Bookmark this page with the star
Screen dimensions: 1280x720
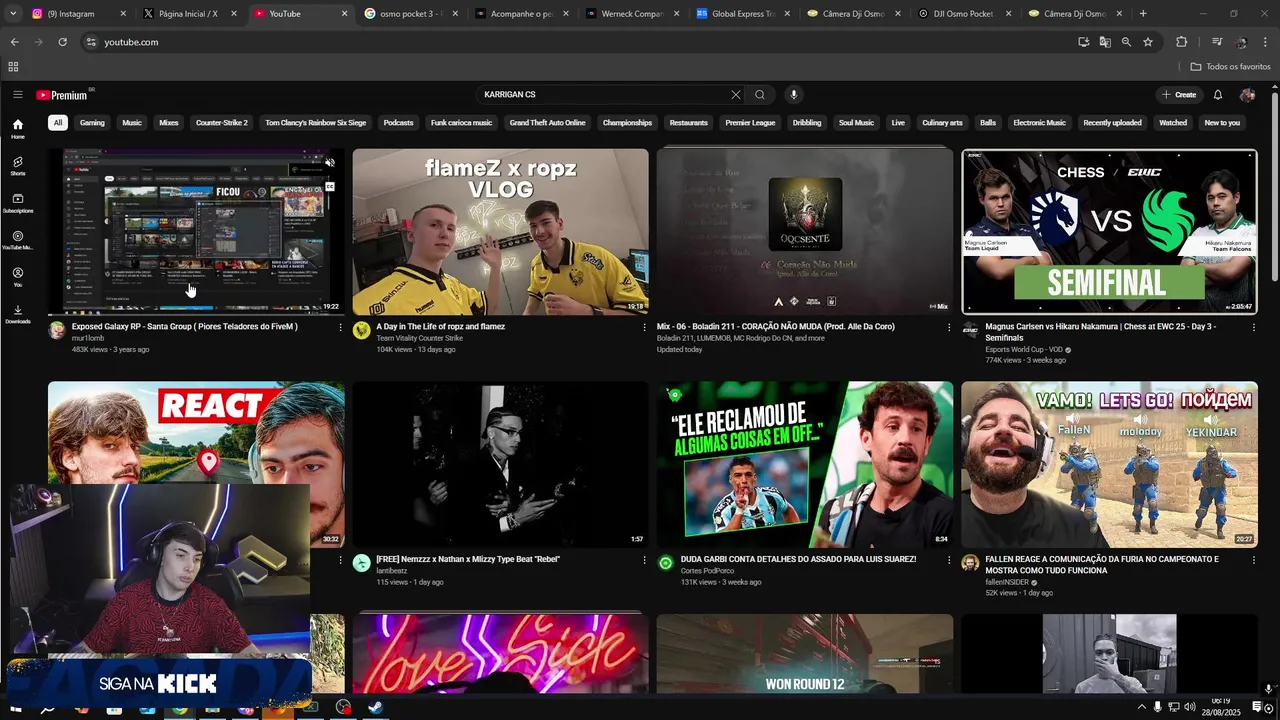[x=1148, y=42]
